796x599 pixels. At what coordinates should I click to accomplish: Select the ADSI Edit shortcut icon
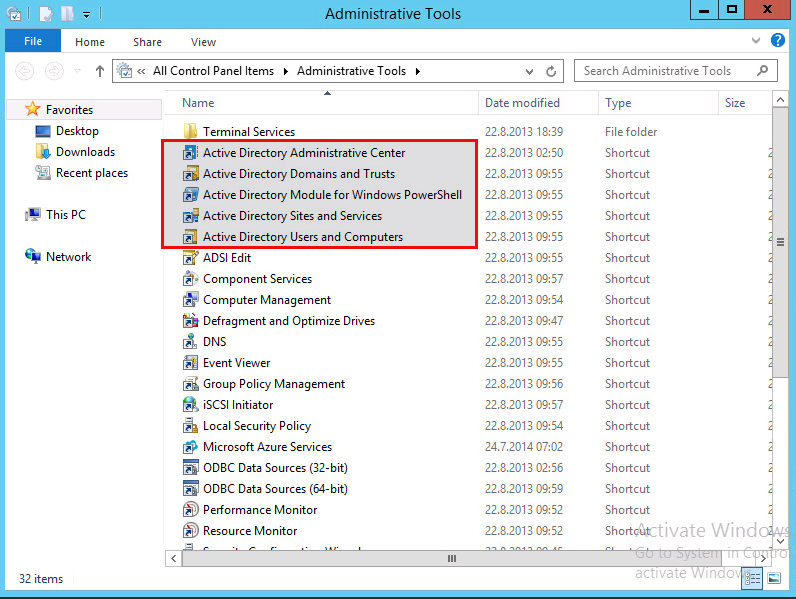point(190,257)
